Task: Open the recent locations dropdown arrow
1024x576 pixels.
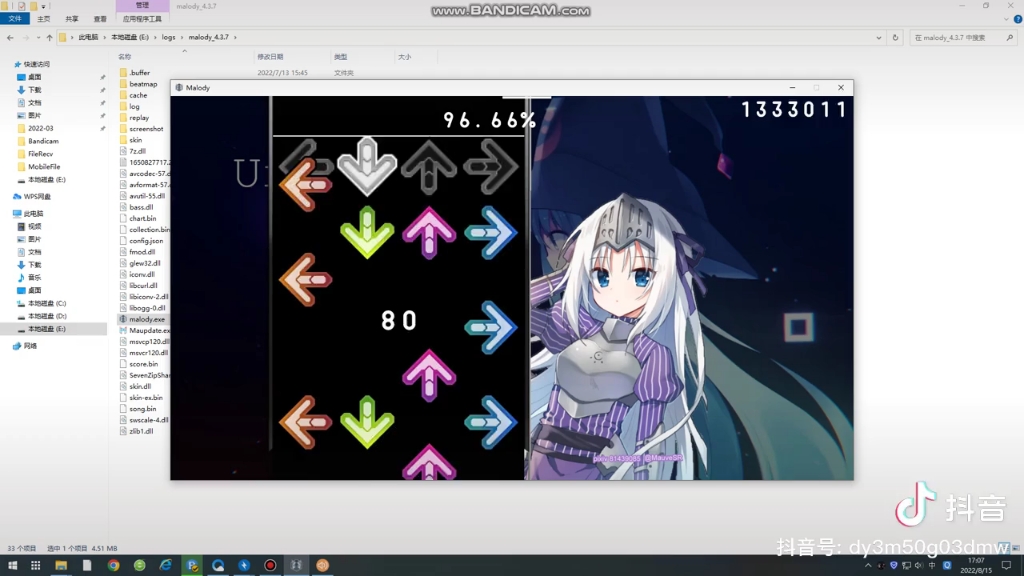Action: coord(38,38)
